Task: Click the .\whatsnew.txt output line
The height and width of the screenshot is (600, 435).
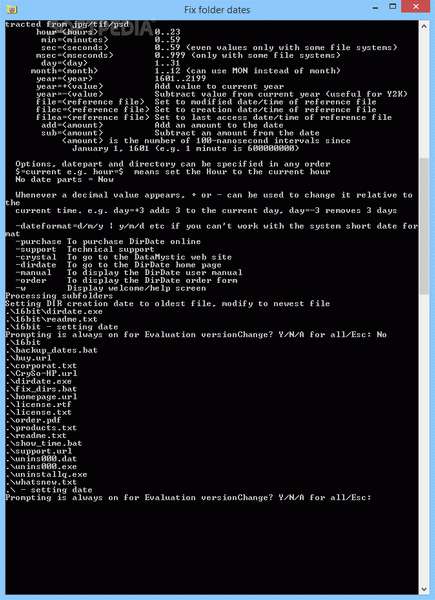Action: click(x=41, y=482)
